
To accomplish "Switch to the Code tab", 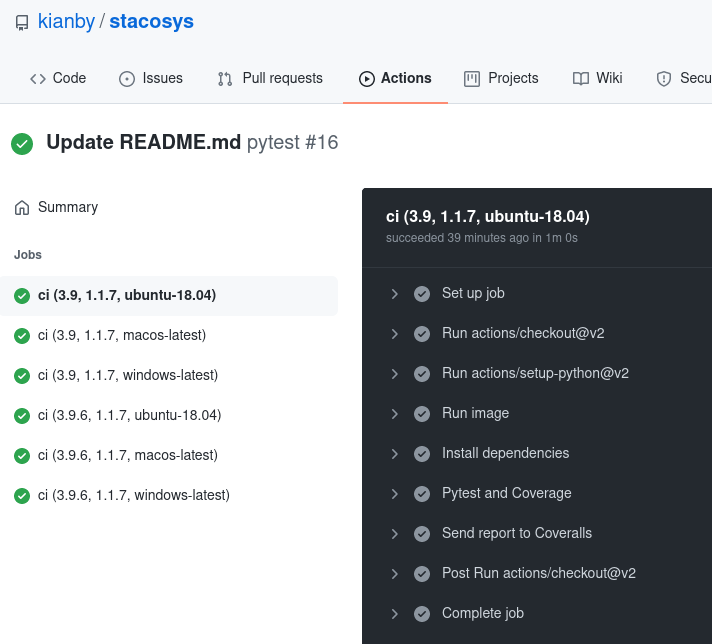I will pos(58,78).
